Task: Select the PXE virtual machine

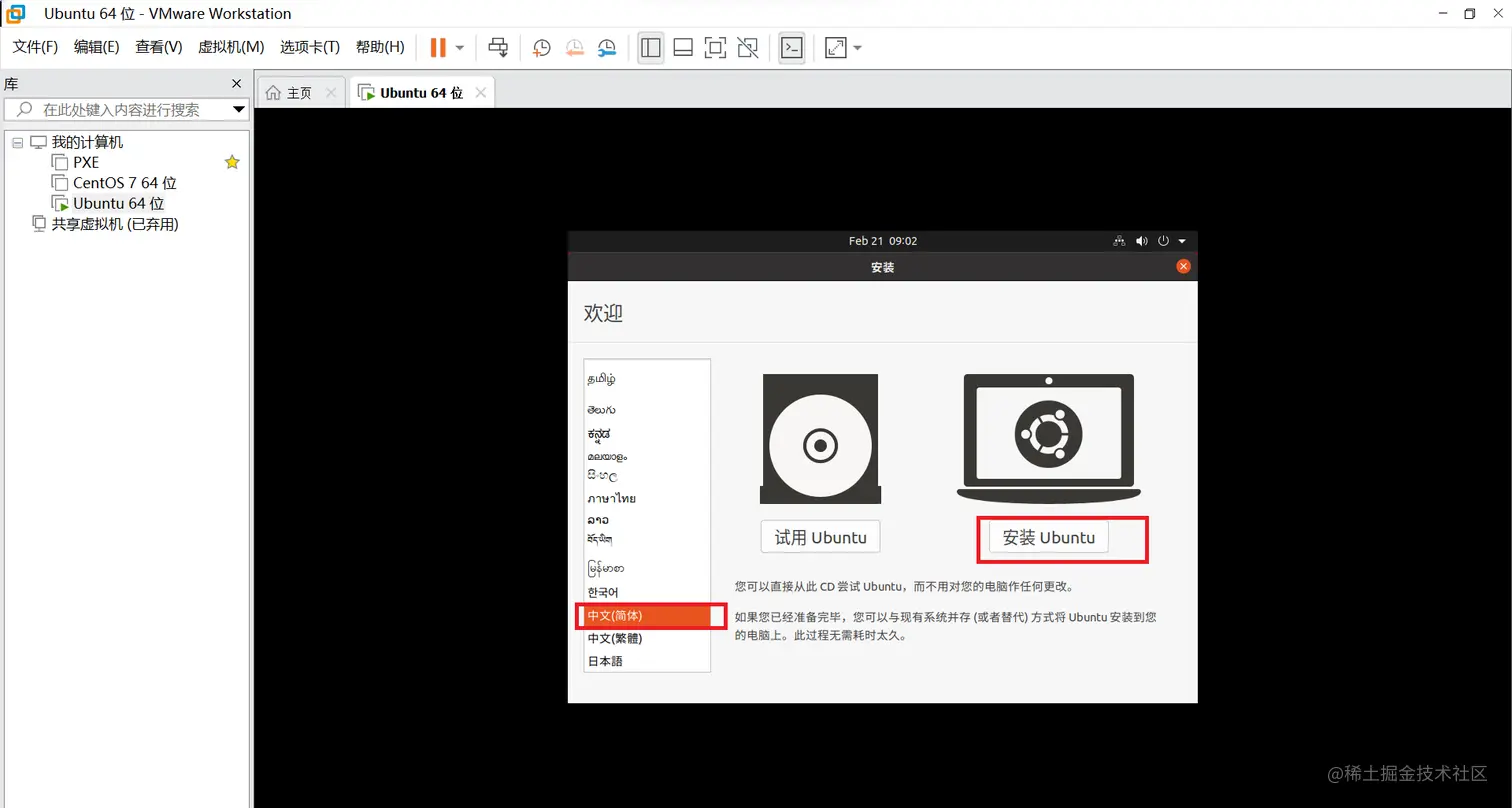Action: [86, 162]
